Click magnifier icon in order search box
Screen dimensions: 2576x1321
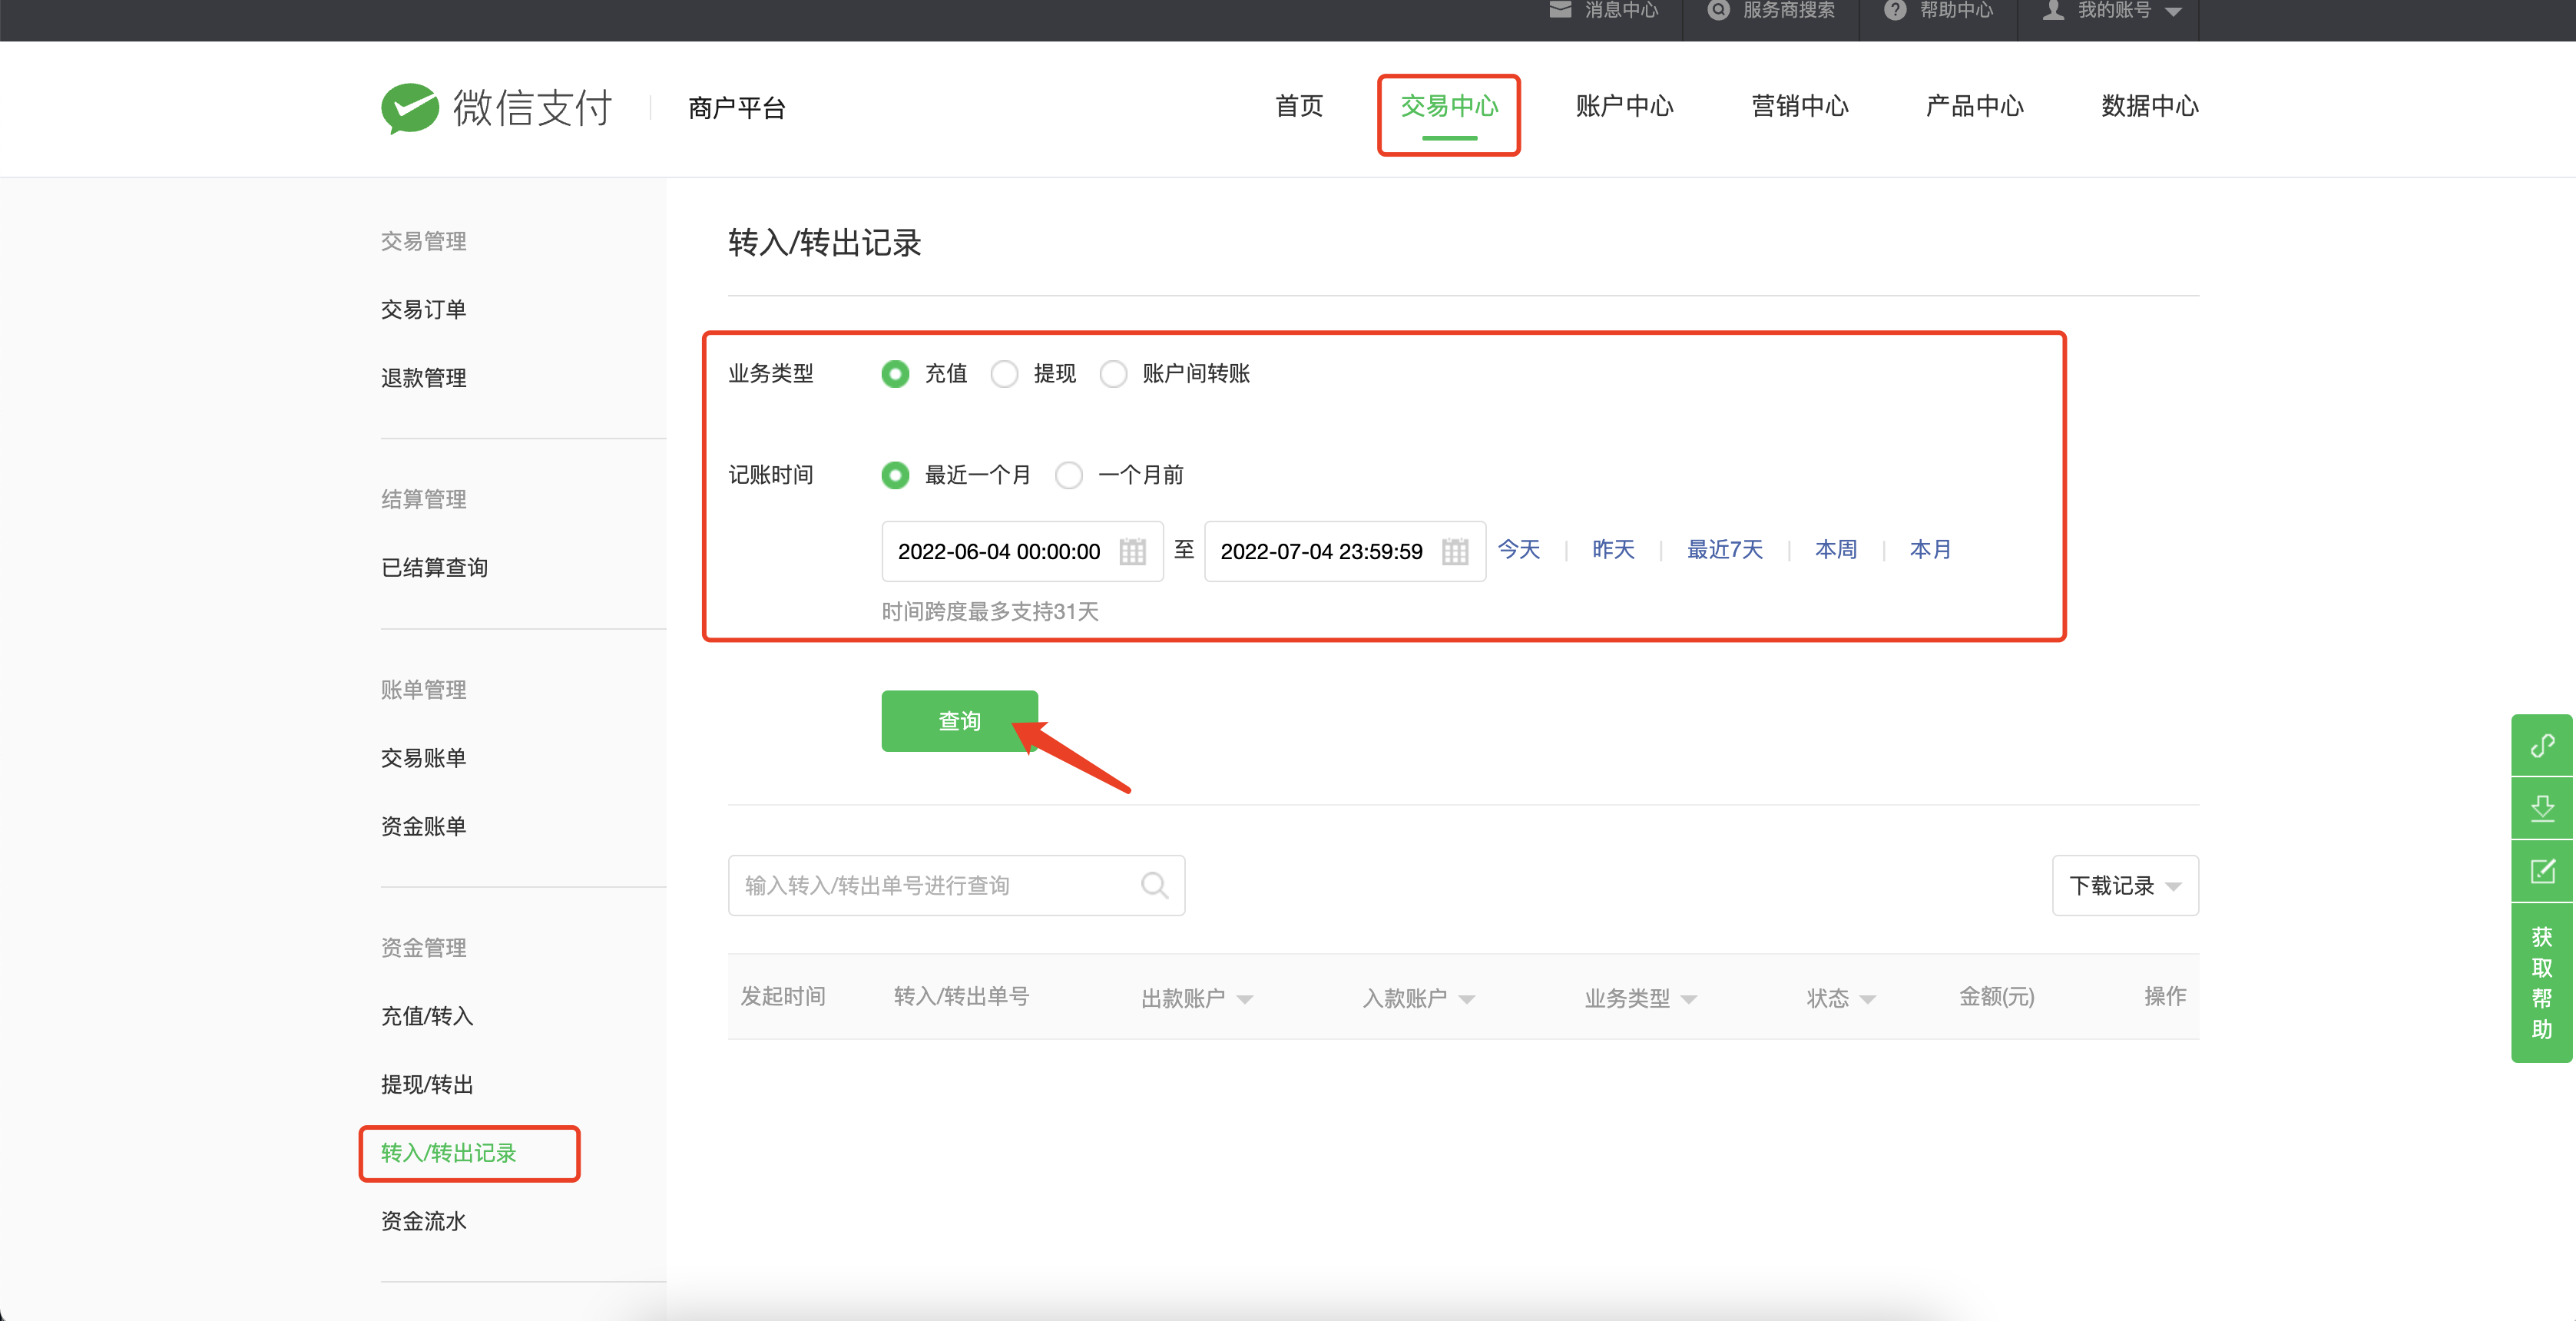point(1154,885)
